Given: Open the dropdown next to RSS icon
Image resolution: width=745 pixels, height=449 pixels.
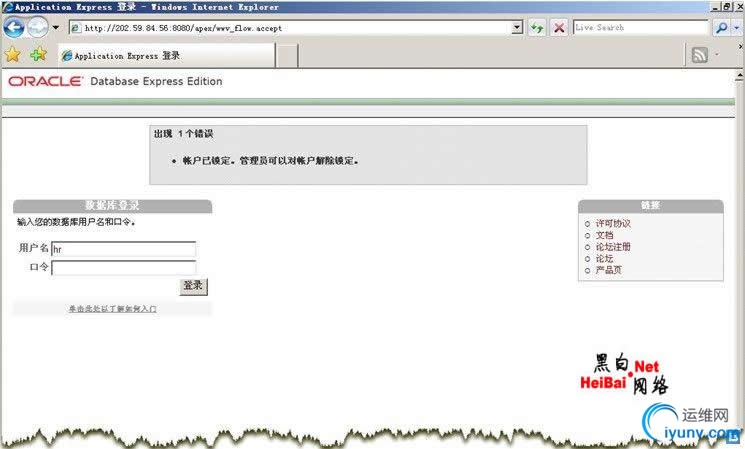Looking at the screenshot, I should coord(716,55).
